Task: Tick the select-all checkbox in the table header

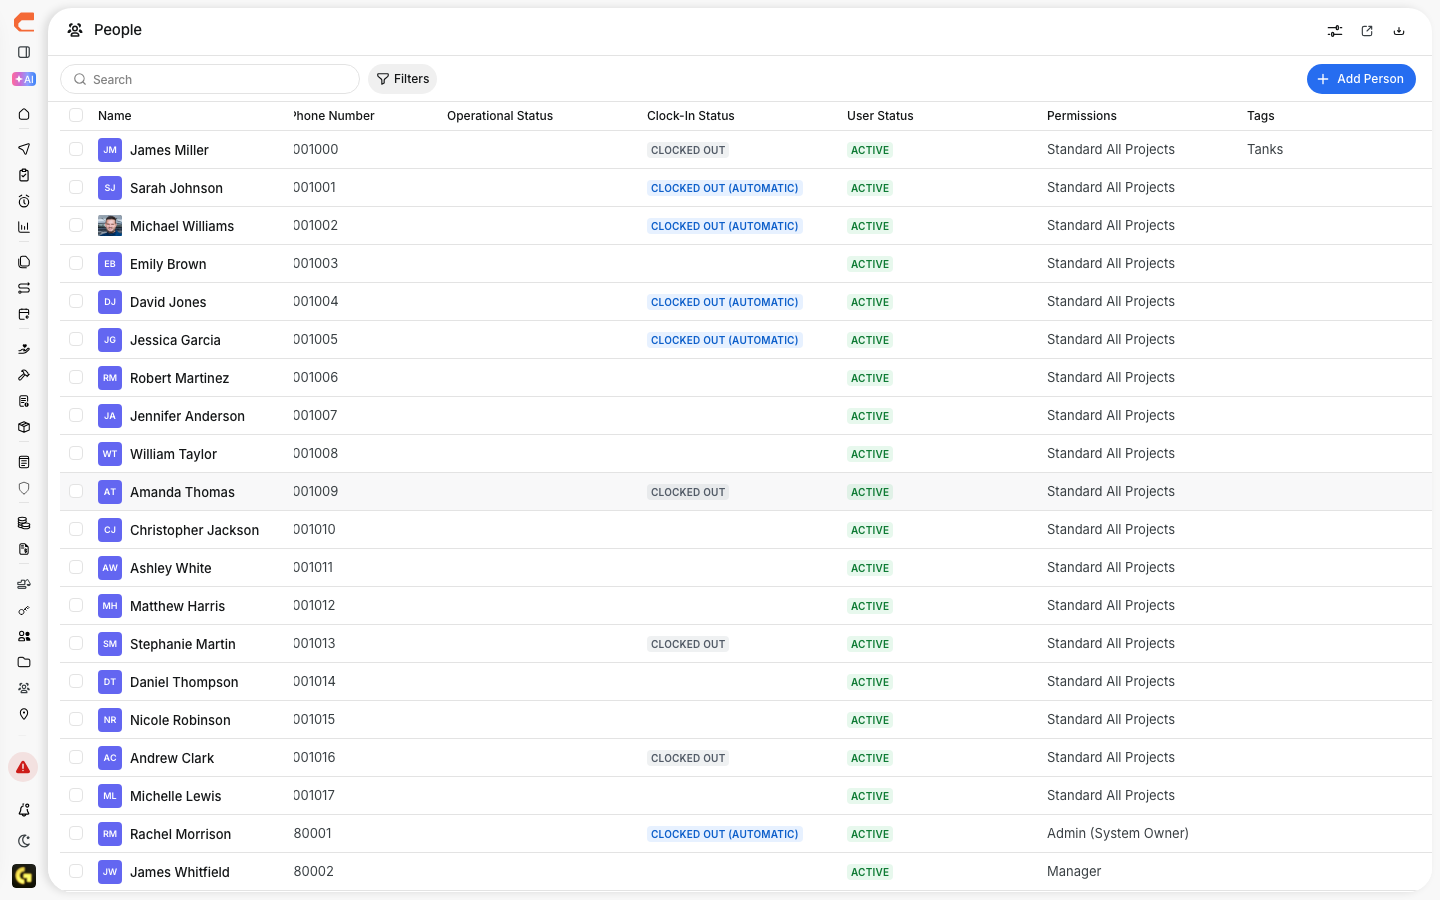Action: tap(76, 115)
